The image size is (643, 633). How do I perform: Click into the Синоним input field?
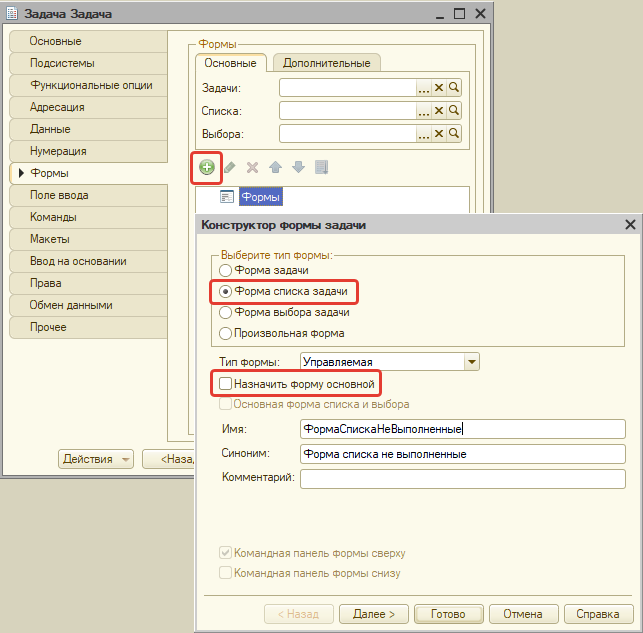click(463, 454)
